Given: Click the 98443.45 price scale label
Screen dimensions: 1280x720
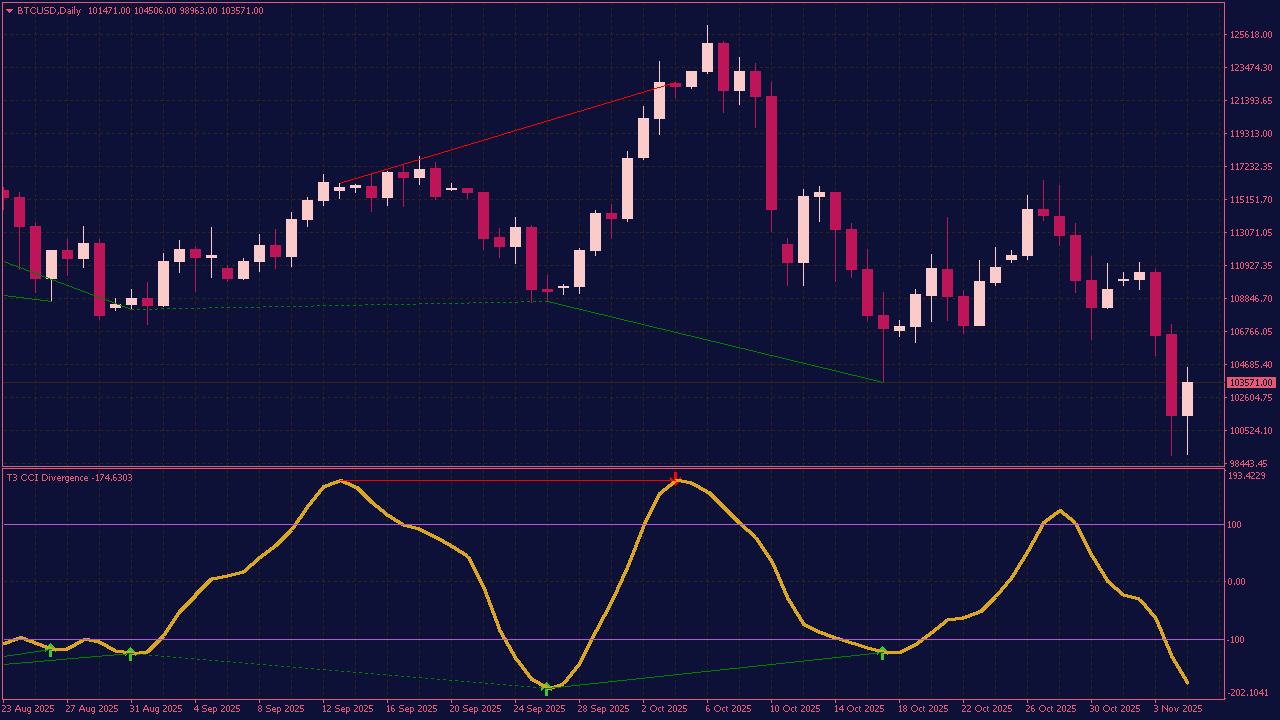Looking at the screenshot, I should tap(1247, 463).
